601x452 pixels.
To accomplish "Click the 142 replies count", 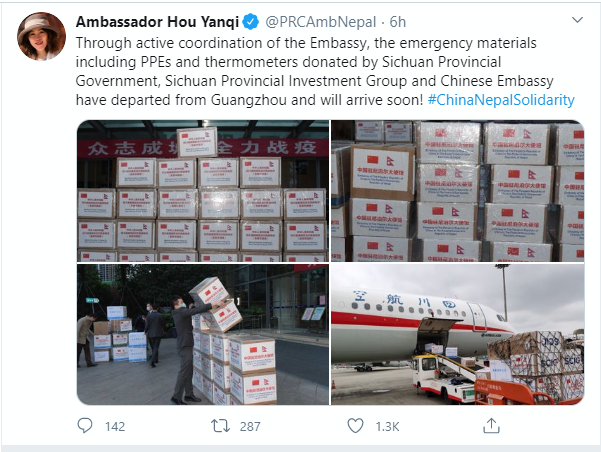I will click(x=115, y=426).
